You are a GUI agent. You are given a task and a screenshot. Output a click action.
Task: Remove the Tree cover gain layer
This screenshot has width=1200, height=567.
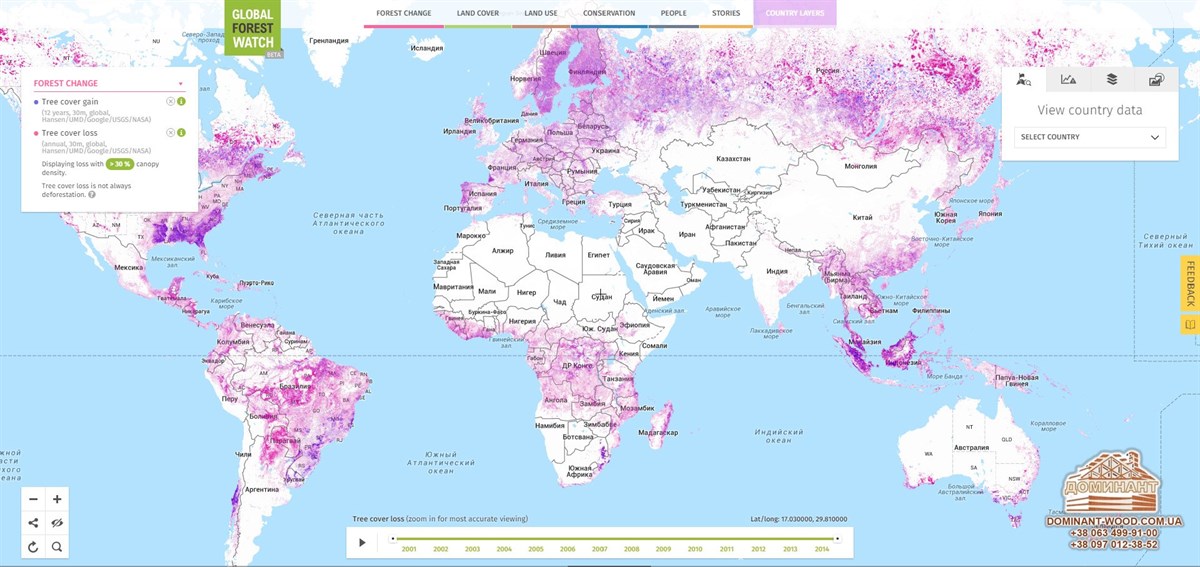171,102
